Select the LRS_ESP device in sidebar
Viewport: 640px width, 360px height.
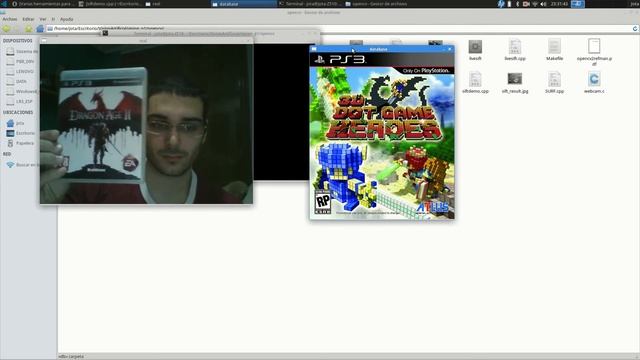pyautogui.click(x=20, y=101)
